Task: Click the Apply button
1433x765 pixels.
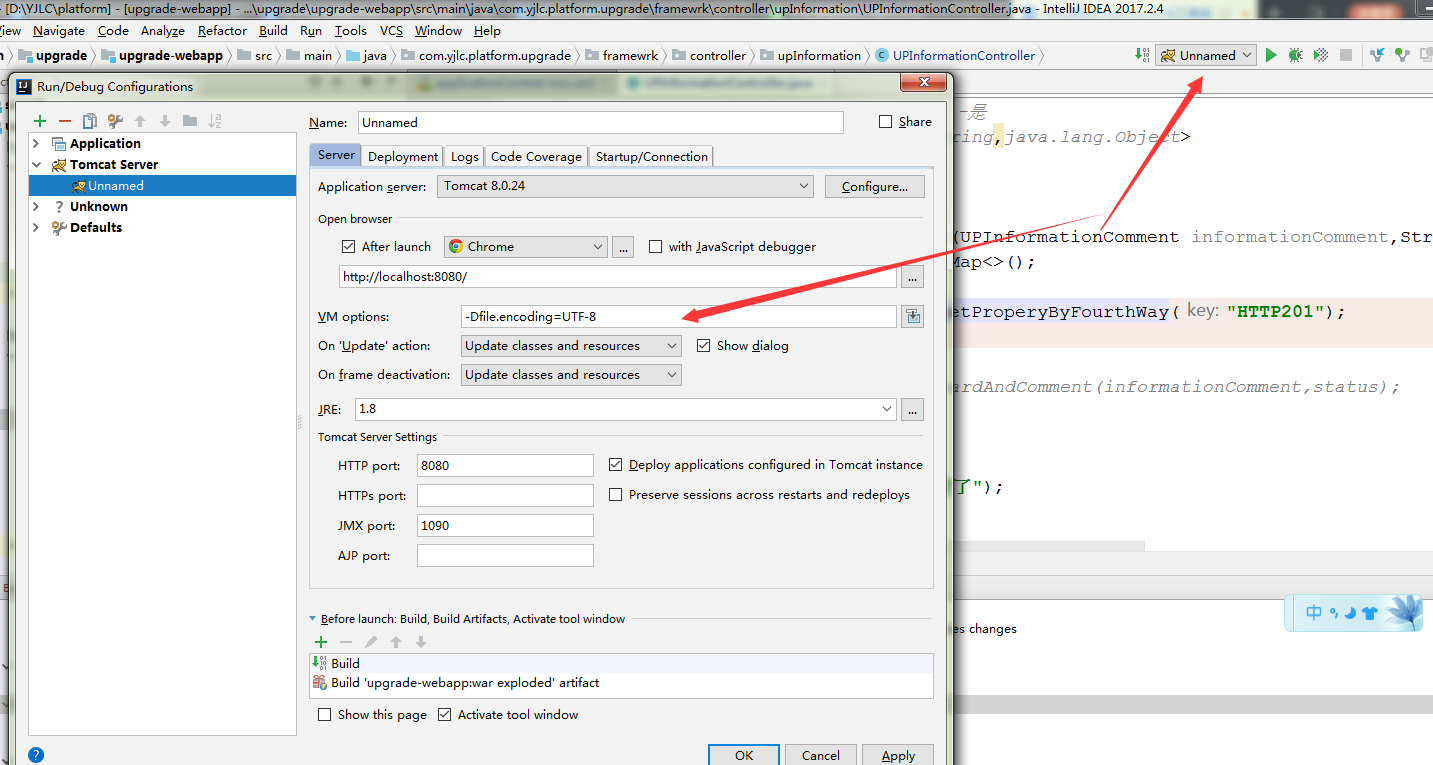Action: click(898, 755)
